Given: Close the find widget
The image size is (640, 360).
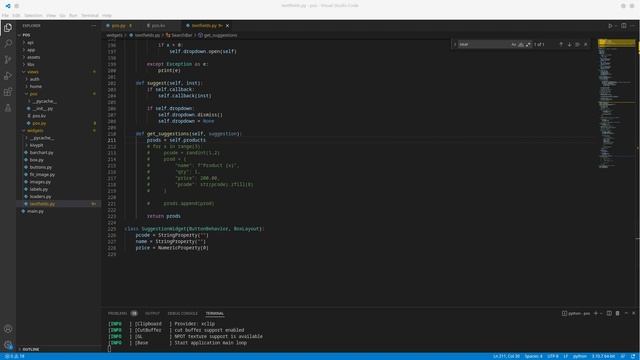Looking at the screenshot, I should pos(586,44).
